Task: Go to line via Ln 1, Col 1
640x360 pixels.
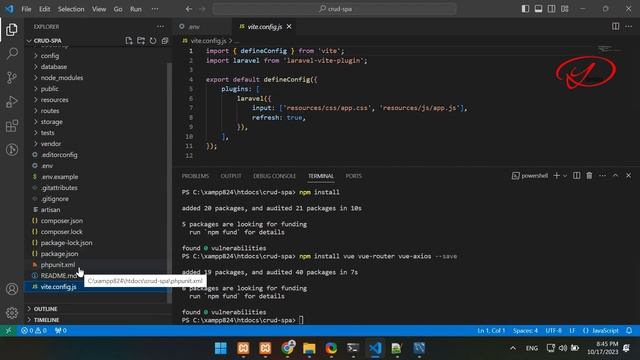Action: (x=491, y=331)
